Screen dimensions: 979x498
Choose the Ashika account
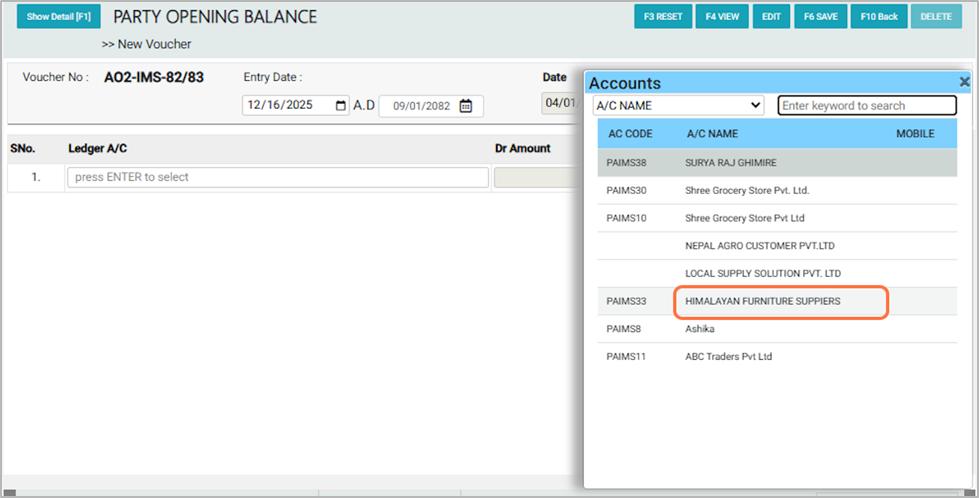pos(700,329)
